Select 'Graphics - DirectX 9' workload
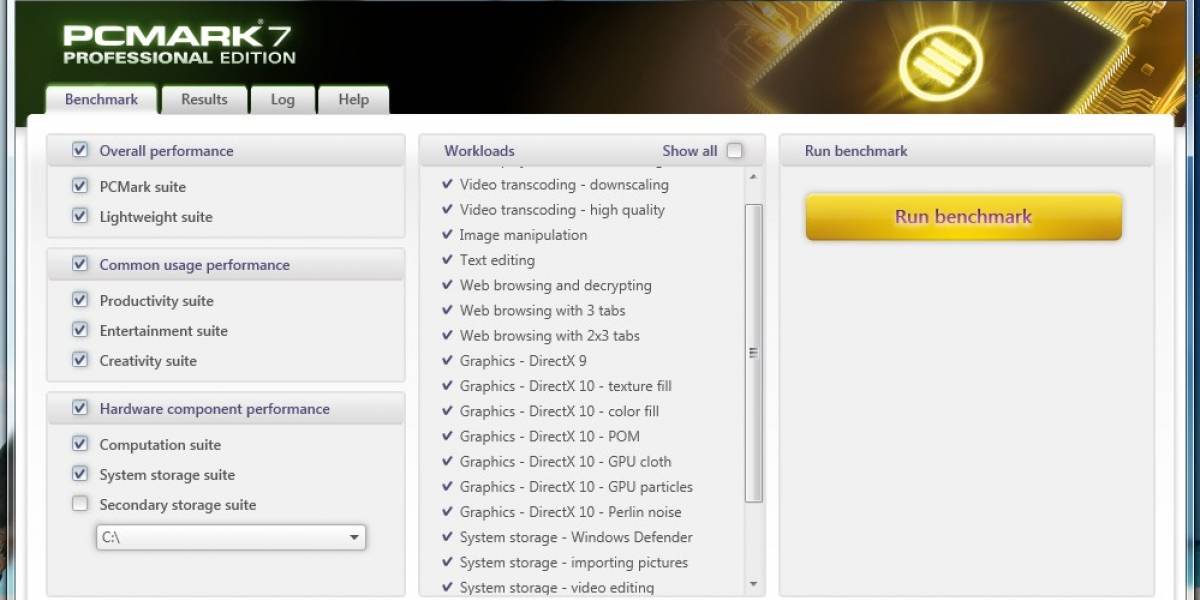This screenshot has width=1200, height=600. coord(523,361)
